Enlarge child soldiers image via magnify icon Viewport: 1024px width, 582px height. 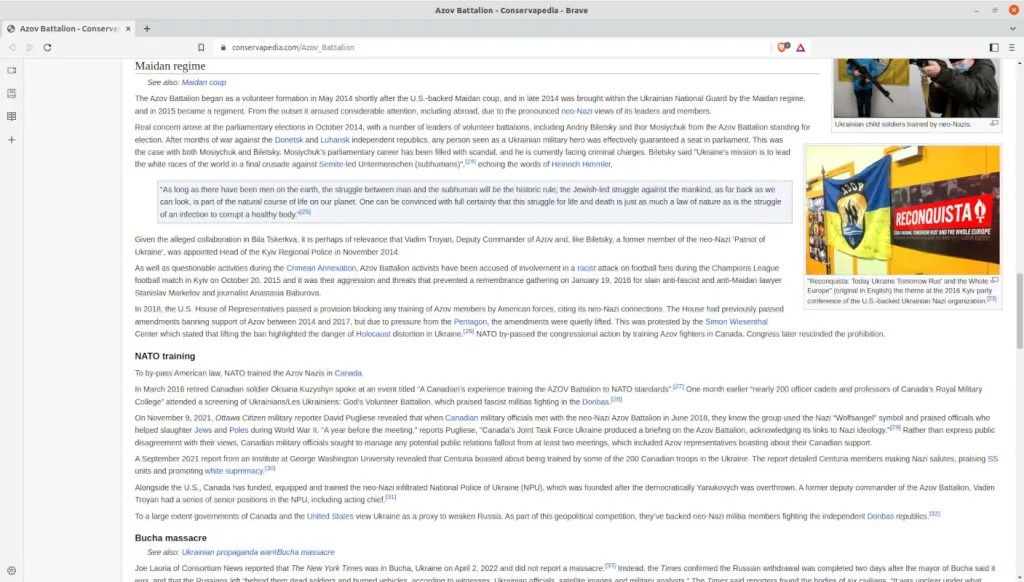[x=994, y=124]
